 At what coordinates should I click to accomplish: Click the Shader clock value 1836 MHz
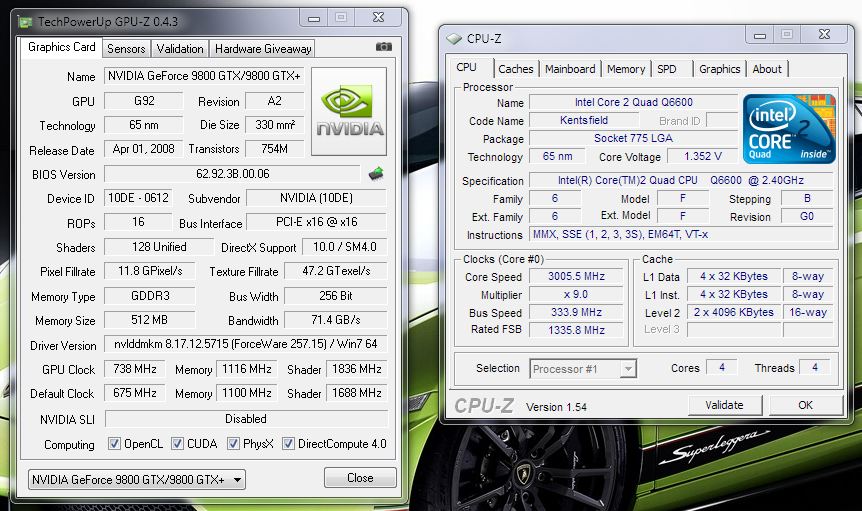(x=357, y=369)
